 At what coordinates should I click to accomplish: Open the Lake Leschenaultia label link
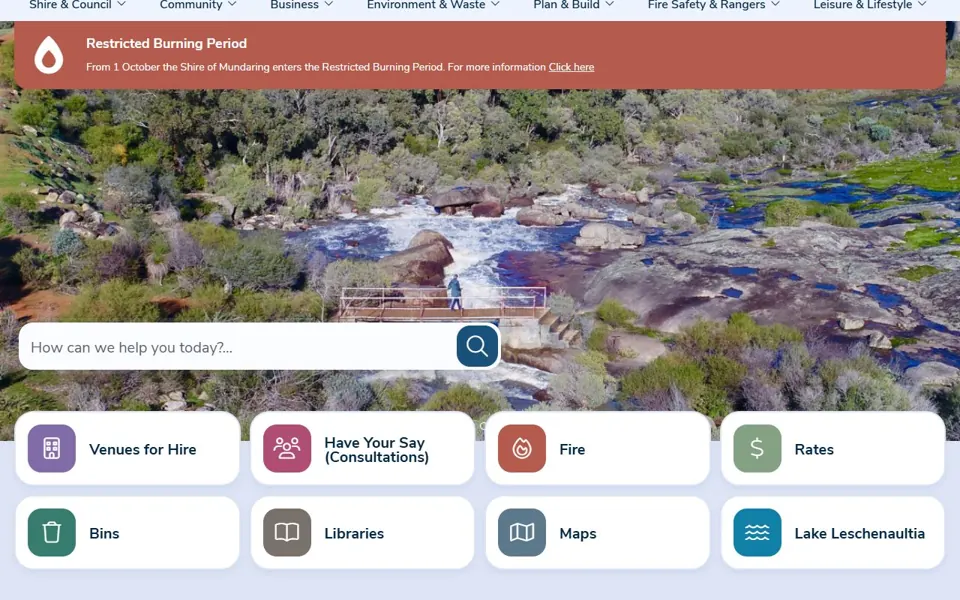[860, 533]
